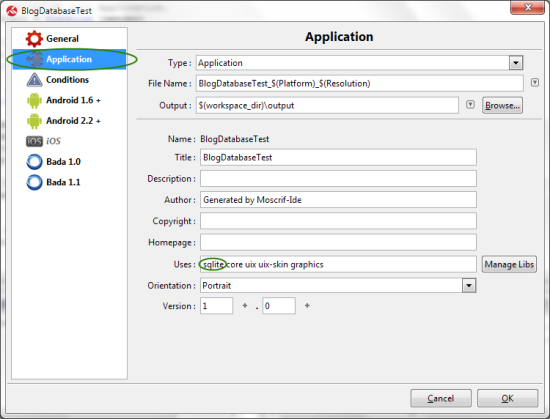Click the Browse... button
The height and width of the screenshot is (419, 550).
(502, 106)
